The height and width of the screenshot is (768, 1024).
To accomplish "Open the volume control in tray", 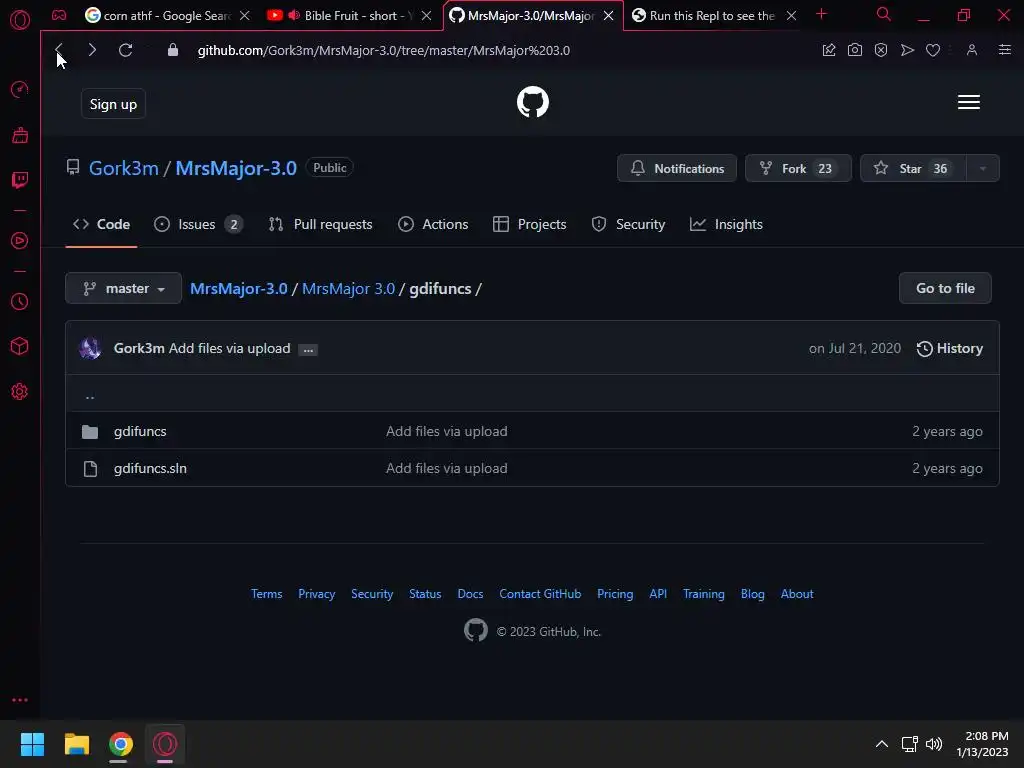I will tap(934, 744).
